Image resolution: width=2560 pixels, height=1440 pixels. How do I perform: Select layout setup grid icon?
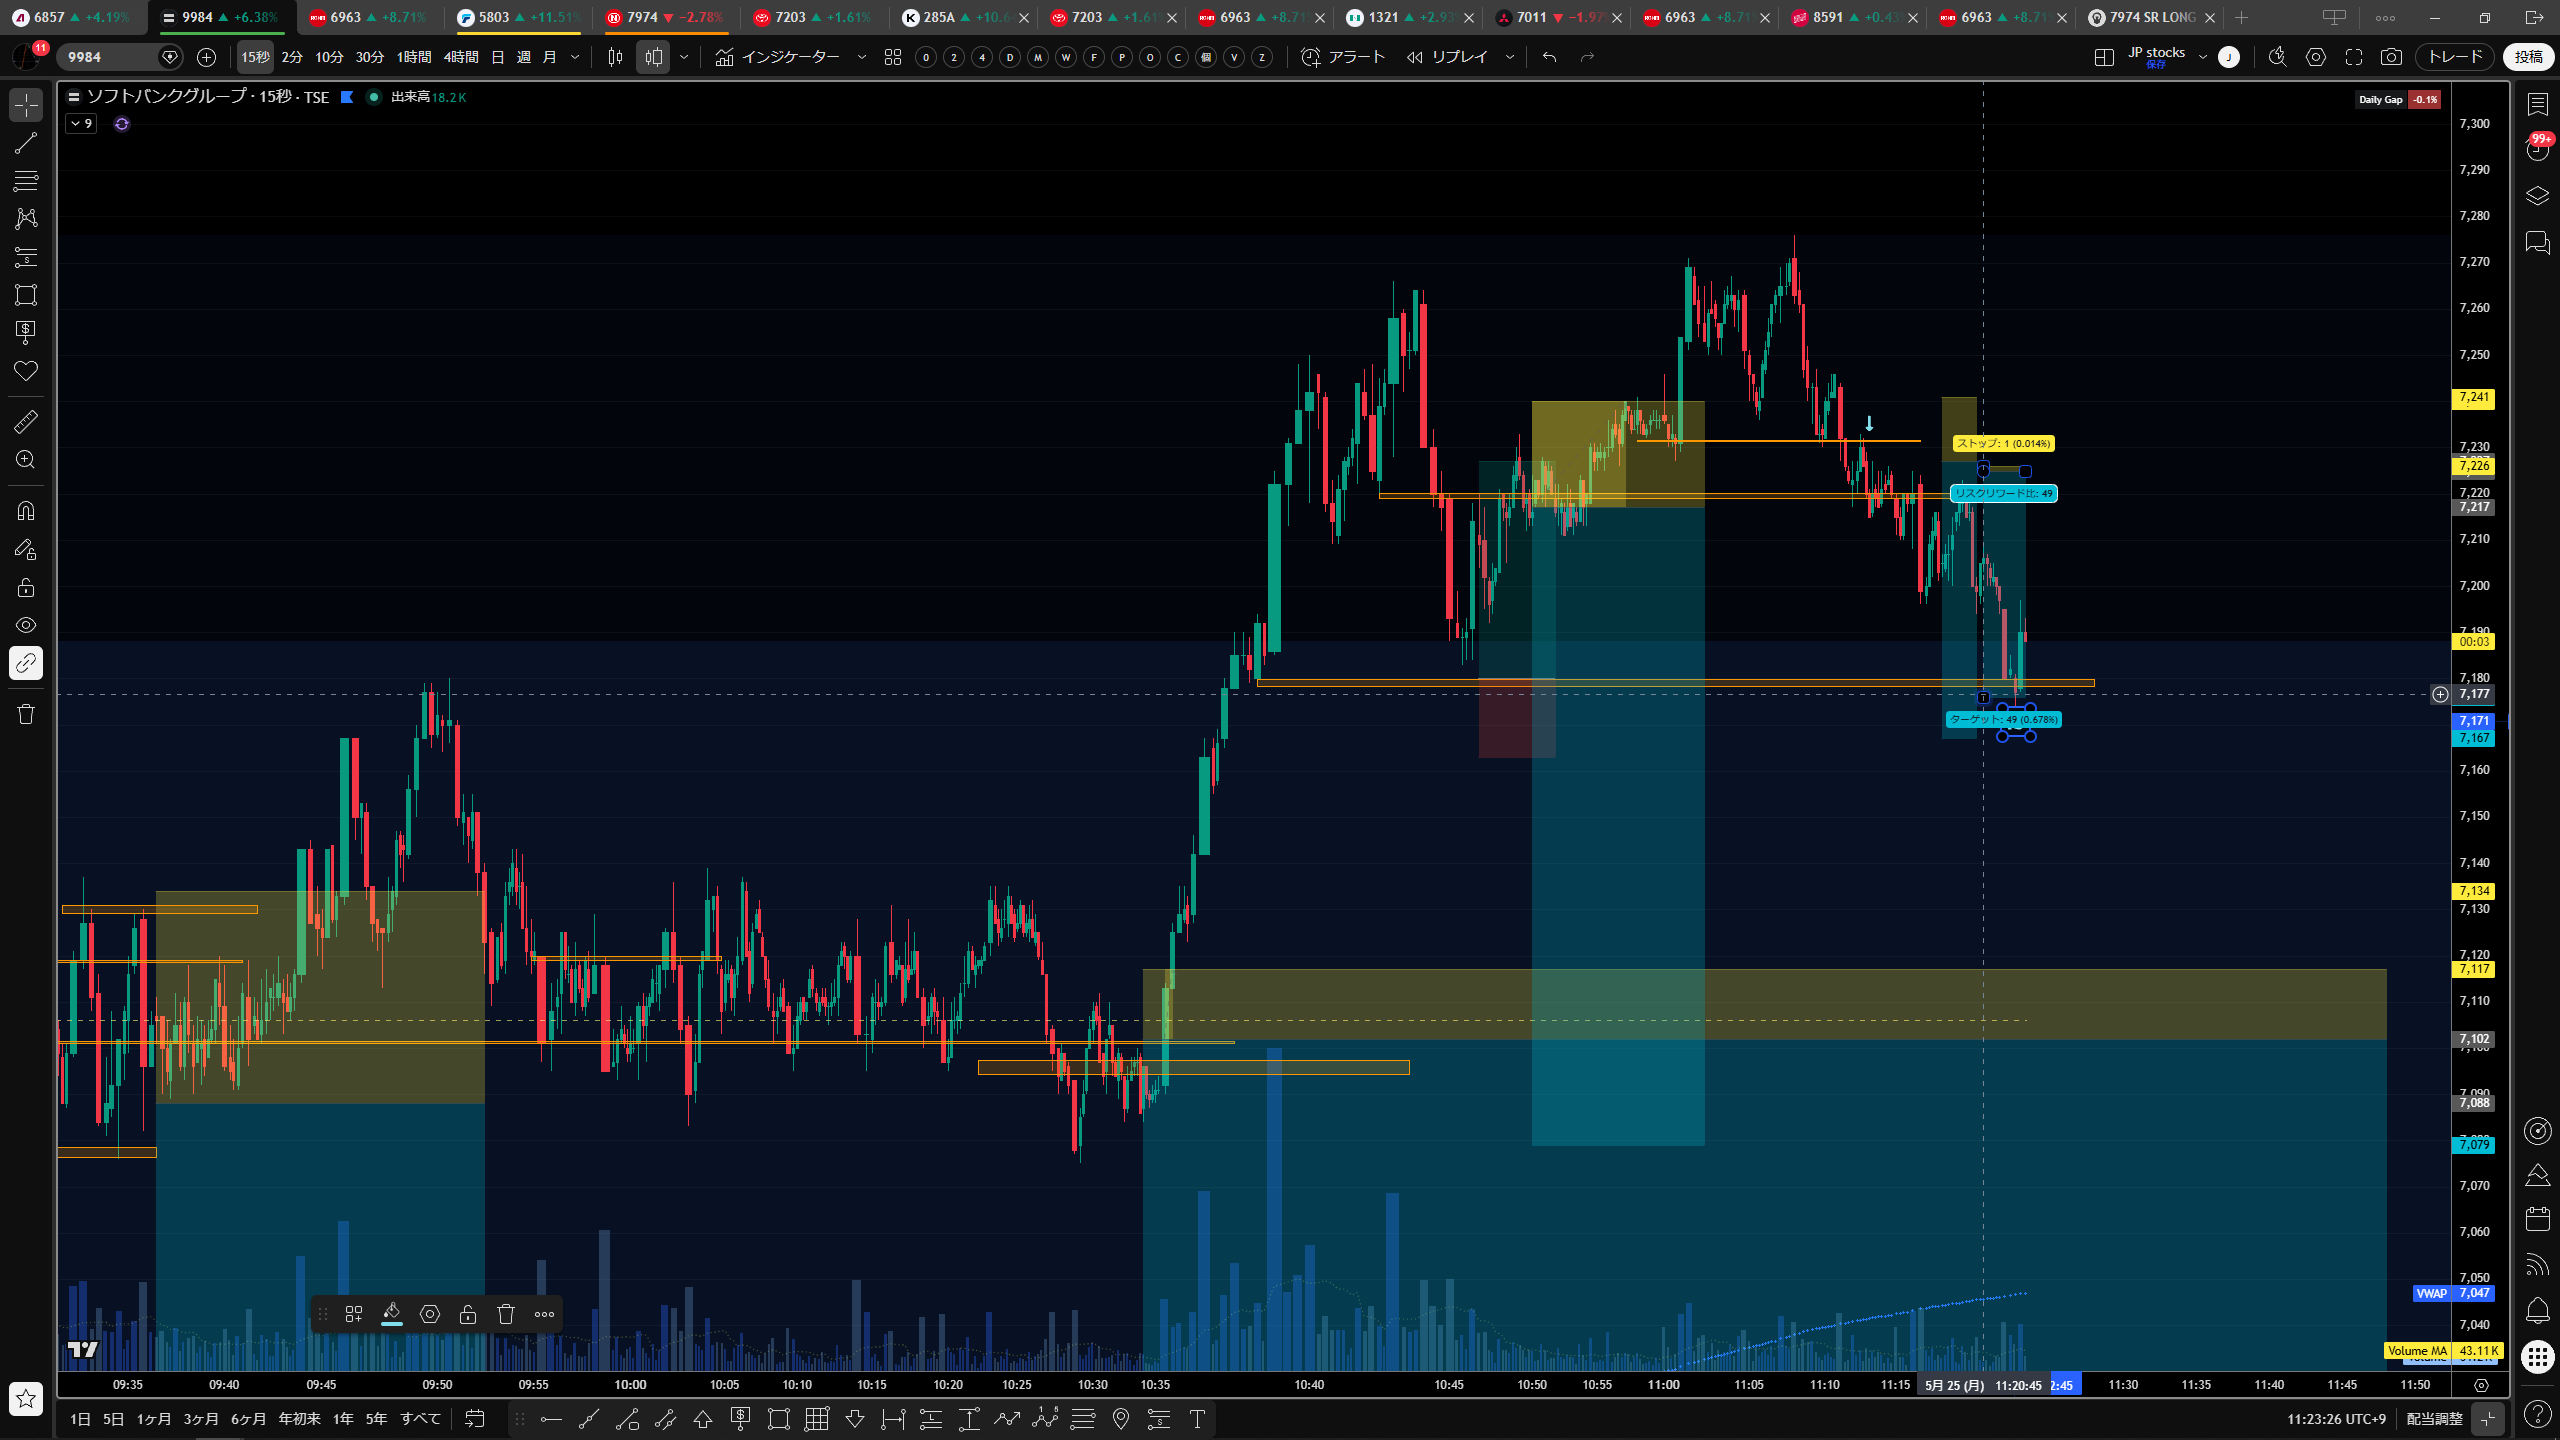2104,57
